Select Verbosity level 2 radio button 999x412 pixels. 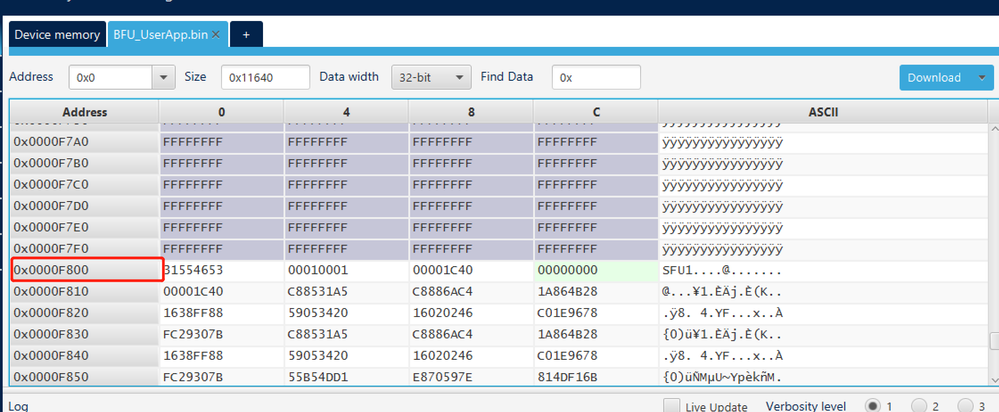pos(919,406)
